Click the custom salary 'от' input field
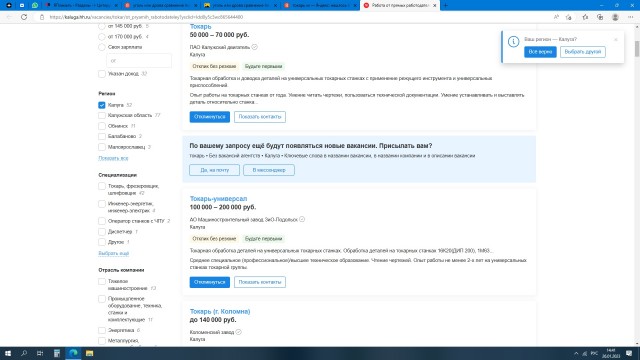Screen dimensions: 640x360 pos(139,60)
